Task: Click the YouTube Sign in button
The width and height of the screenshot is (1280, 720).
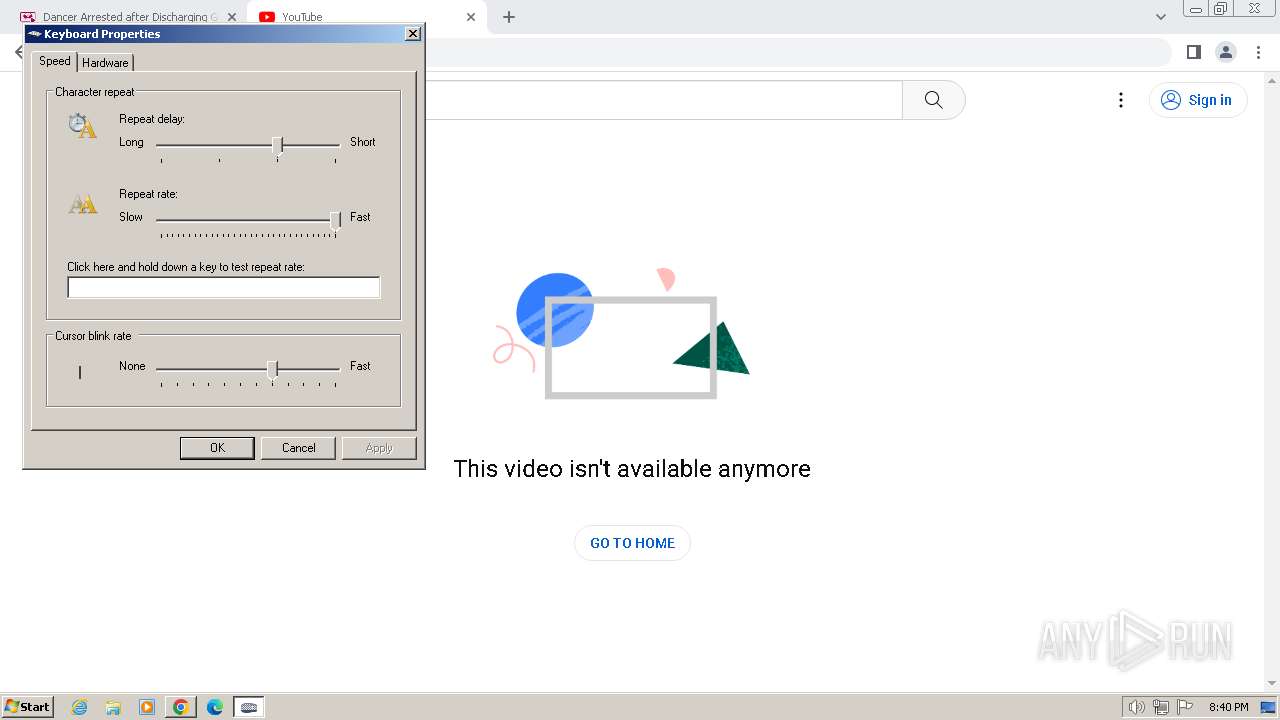Action: (x=1198, y=100)
